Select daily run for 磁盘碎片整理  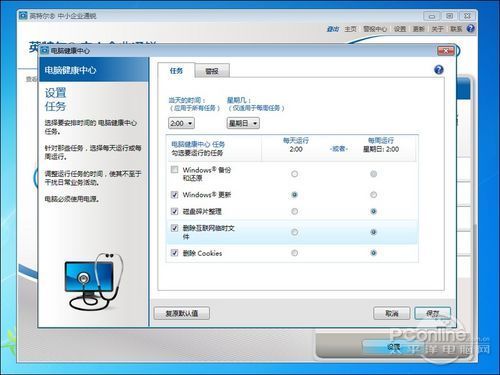pos(294,211)
